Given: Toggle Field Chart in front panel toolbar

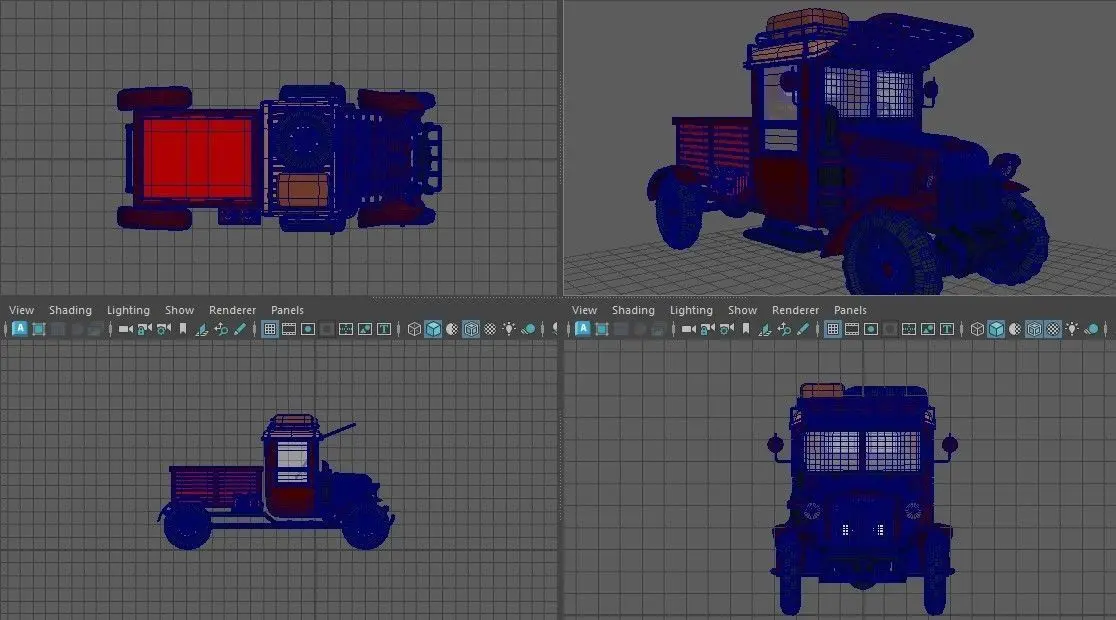Looking at the screenshot, I should click(x=909, y=329).
